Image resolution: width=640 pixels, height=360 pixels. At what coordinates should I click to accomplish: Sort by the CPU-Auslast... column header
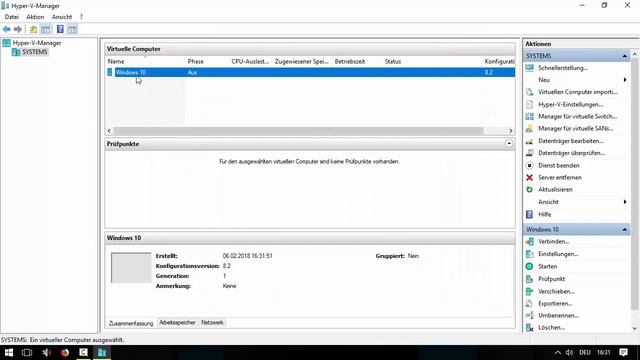click(251, 62)
